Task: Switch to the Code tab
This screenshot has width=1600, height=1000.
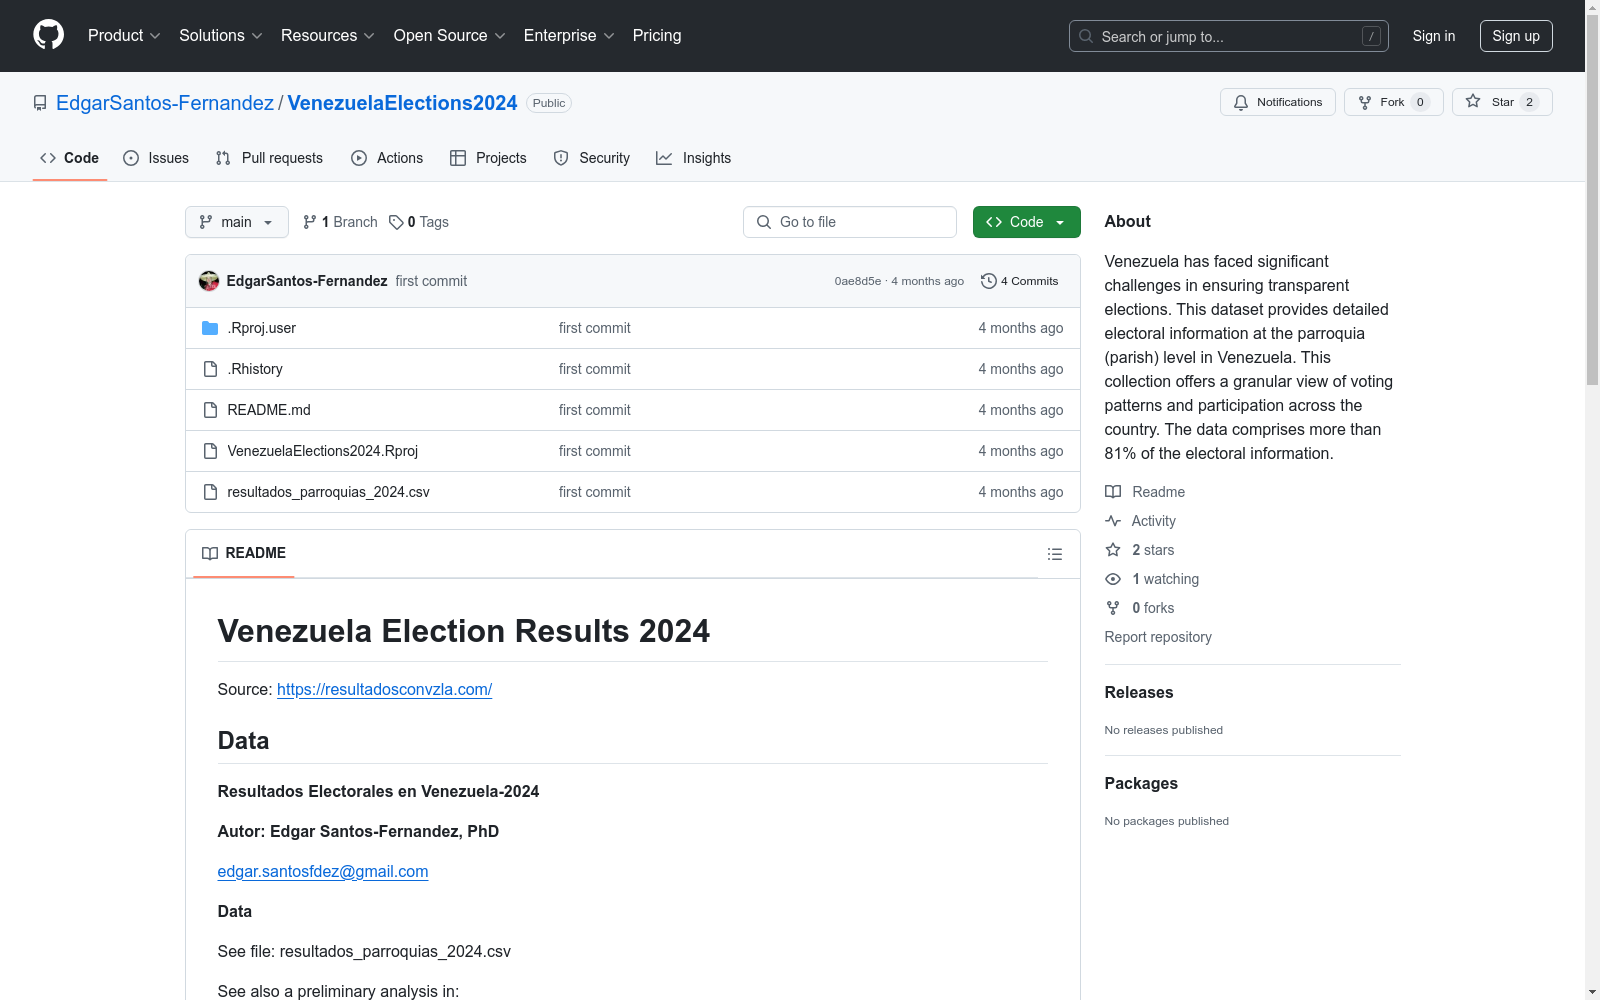Action: (x=70, y=158)
